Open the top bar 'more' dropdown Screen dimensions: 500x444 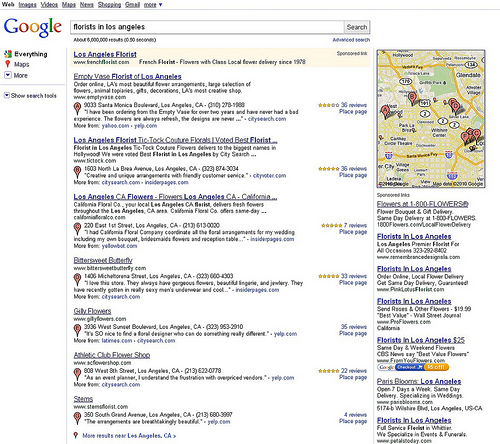tap(153, 5)
